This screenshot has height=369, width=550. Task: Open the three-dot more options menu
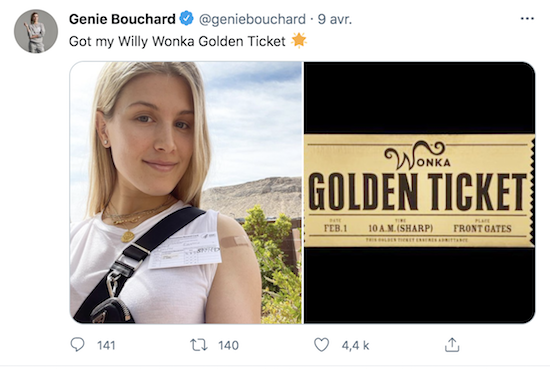click(x=527, y=19)
